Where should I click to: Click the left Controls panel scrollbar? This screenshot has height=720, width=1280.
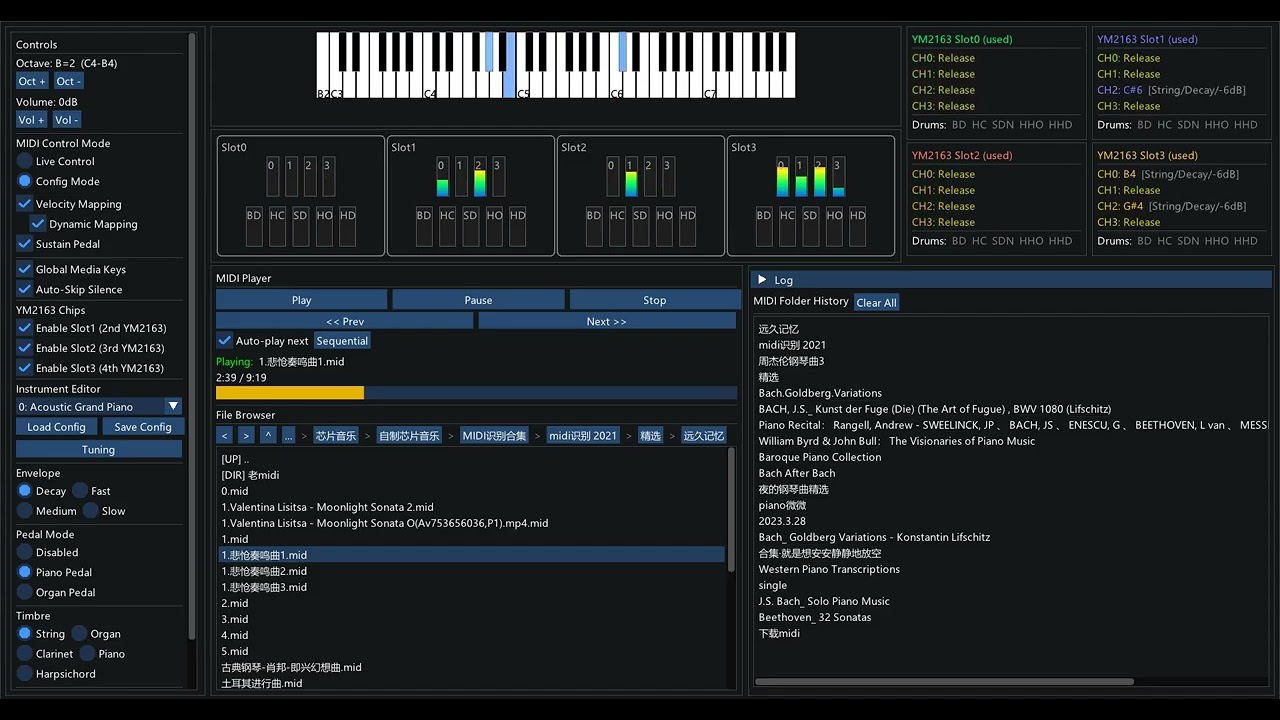coord(192,335)
